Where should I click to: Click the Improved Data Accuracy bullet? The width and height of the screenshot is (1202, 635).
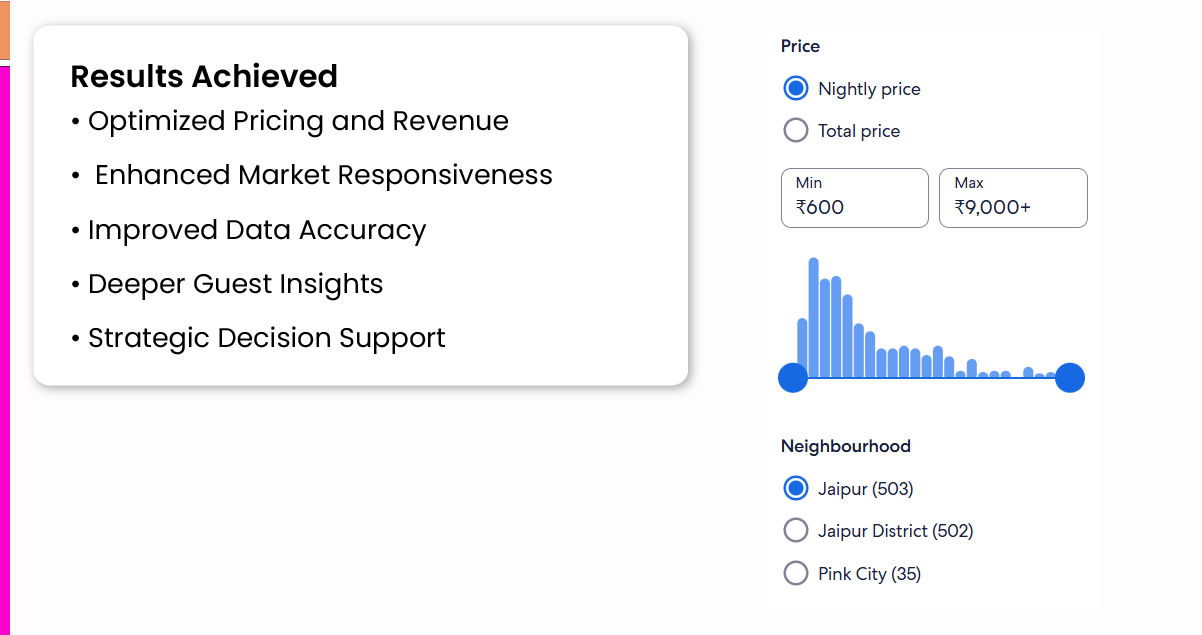tap(250, 230)
